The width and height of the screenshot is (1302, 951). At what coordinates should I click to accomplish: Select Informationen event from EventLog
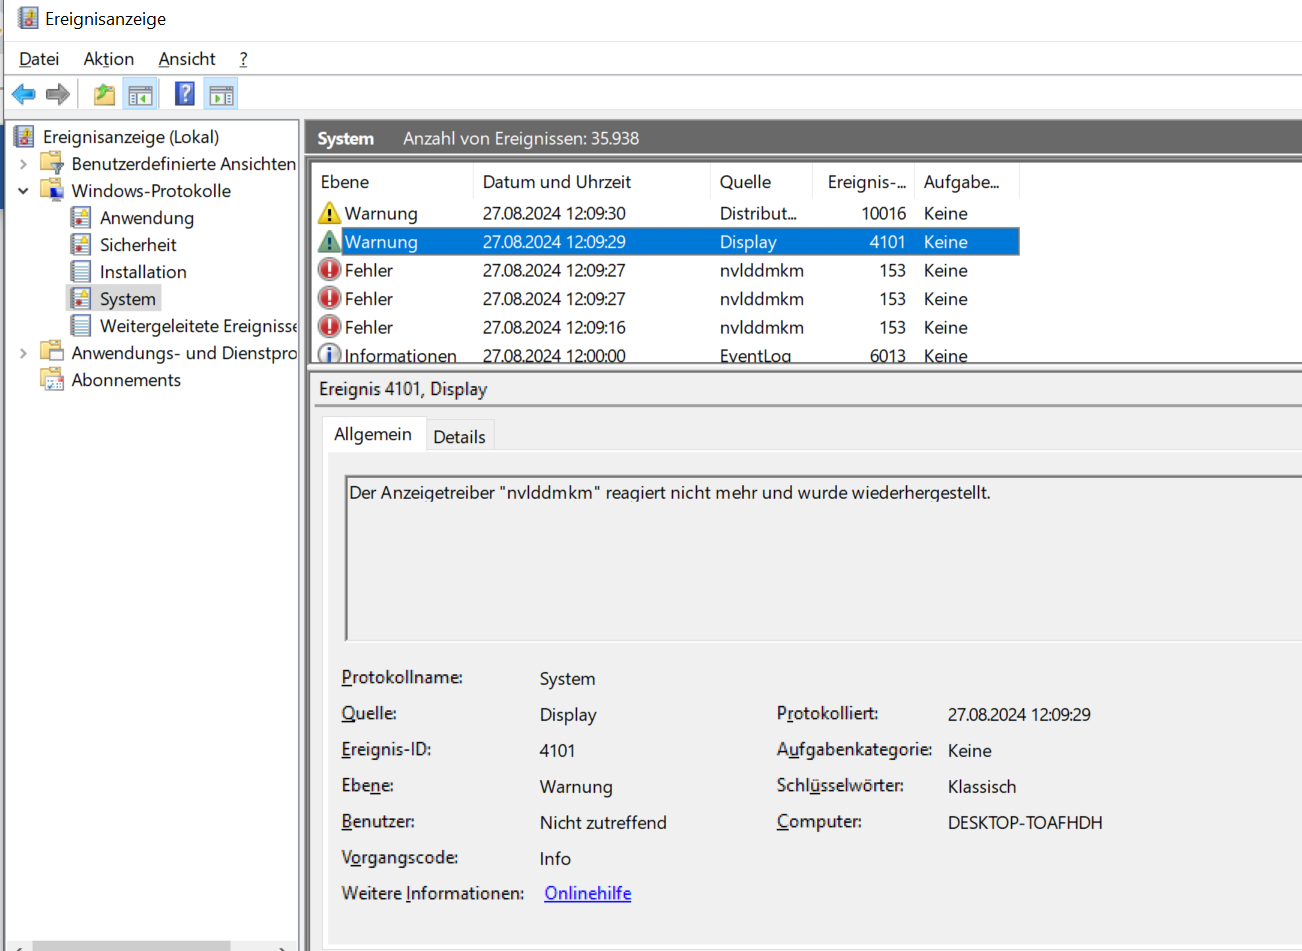[x=667, y=355]
